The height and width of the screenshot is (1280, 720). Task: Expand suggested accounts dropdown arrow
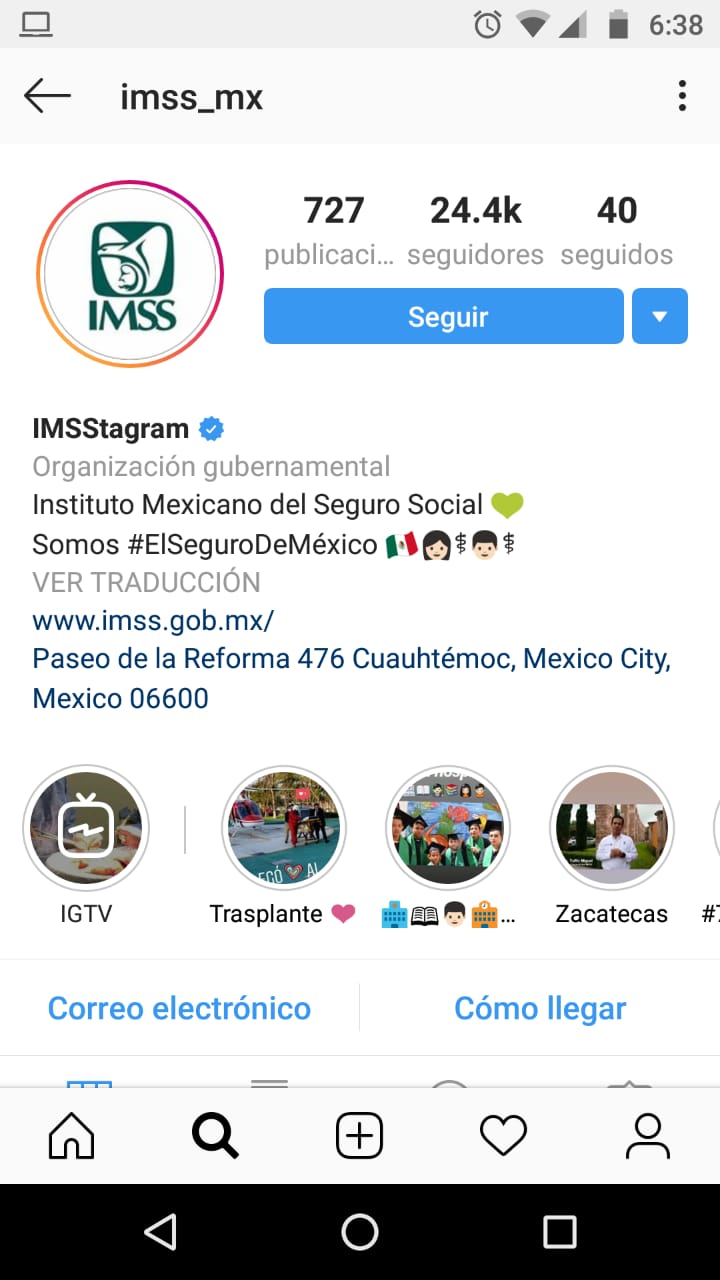[x=660, y=316]
